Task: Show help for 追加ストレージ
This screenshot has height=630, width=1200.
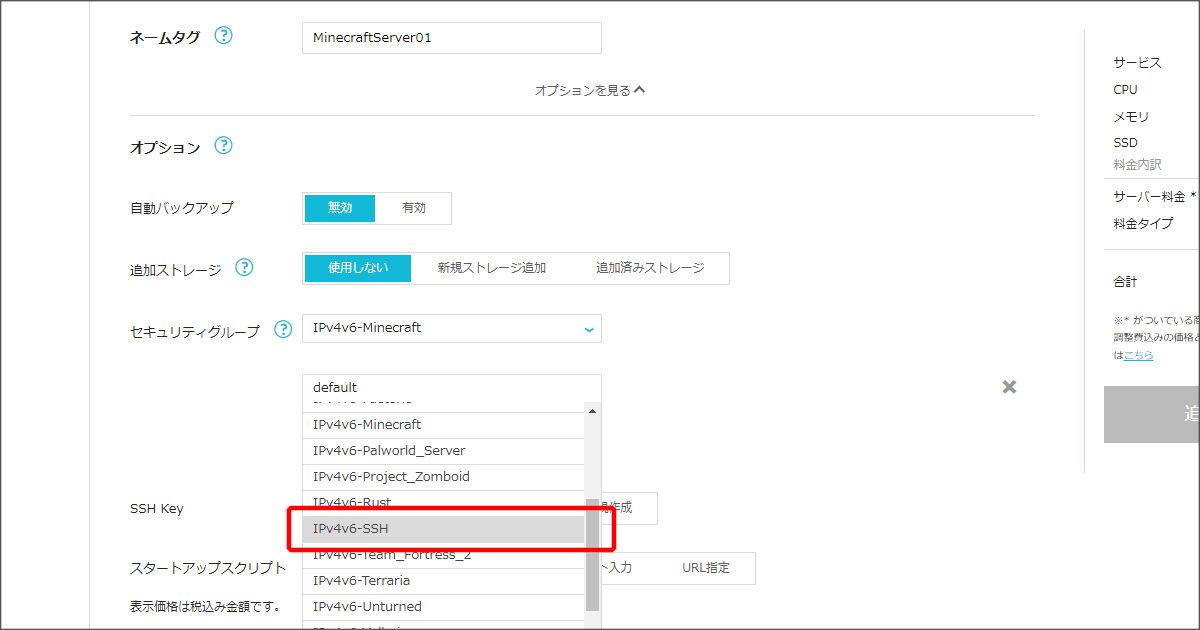Action: pos(244,268)
